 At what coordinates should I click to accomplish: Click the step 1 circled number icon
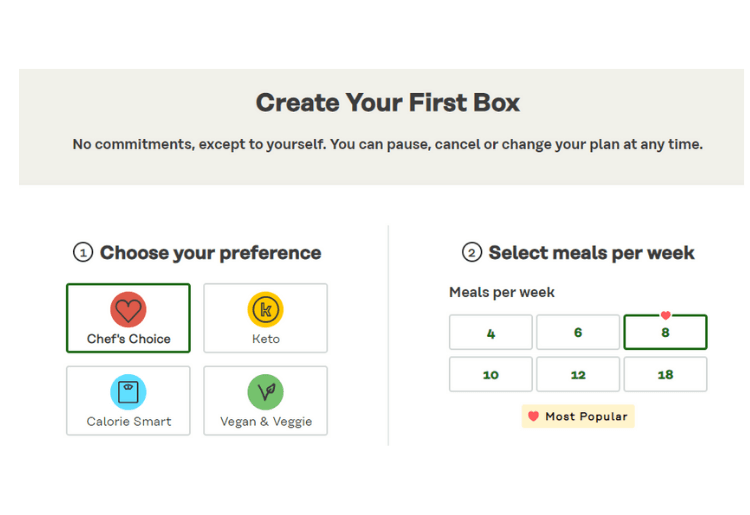click(x=83, y=253)
